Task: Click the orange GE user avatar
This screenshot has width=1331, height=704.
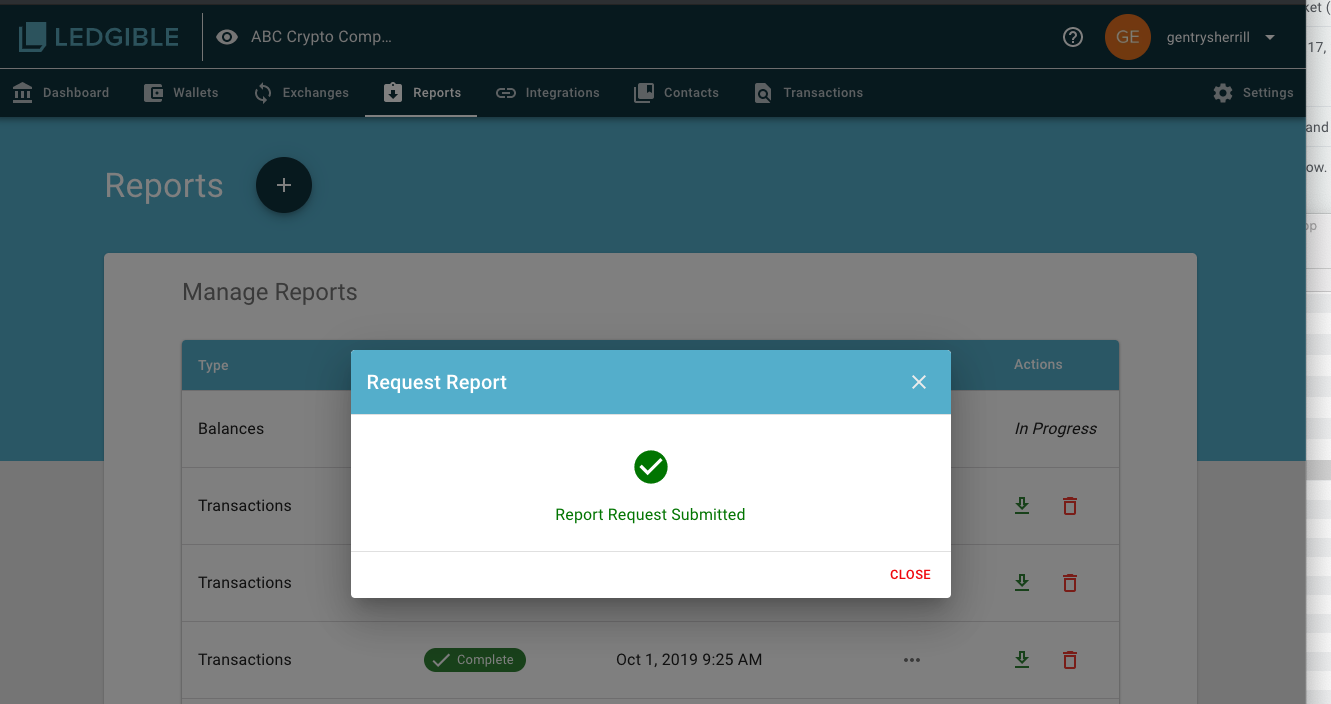Action: point(1127,38)
